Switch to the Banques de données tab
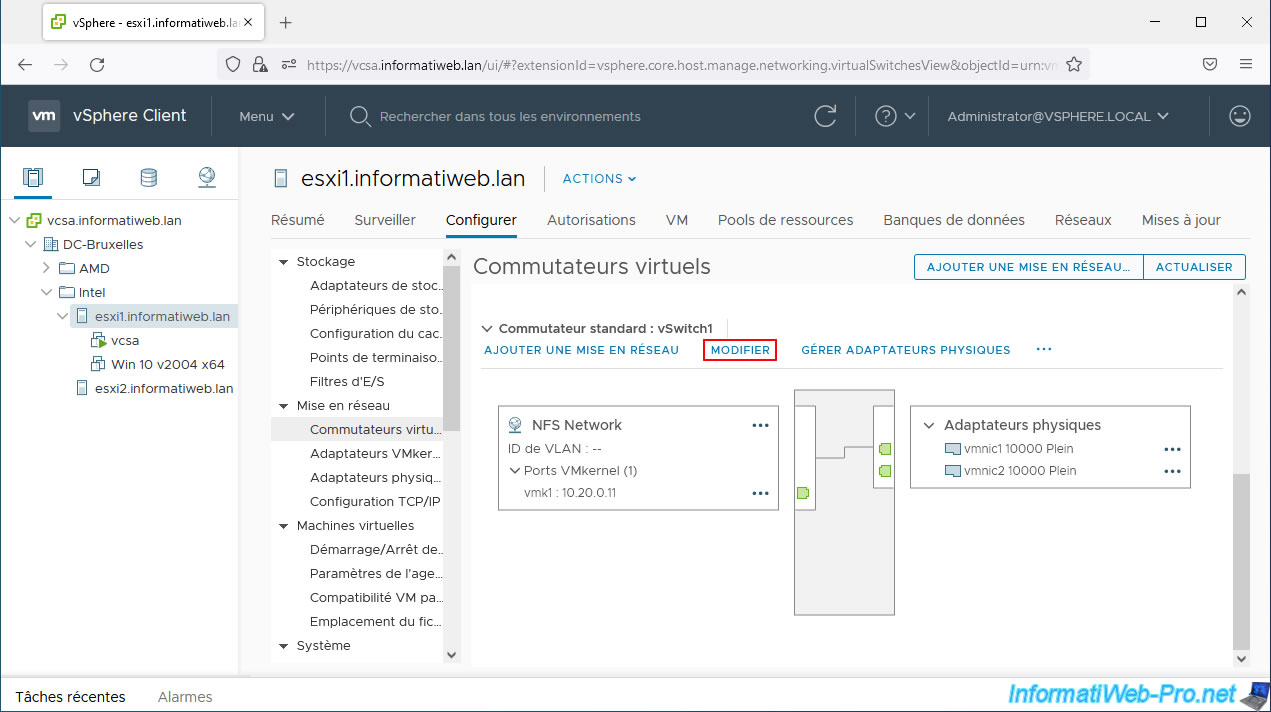The height and width of the screenshot is (712, 1271). tap(954, 220)
